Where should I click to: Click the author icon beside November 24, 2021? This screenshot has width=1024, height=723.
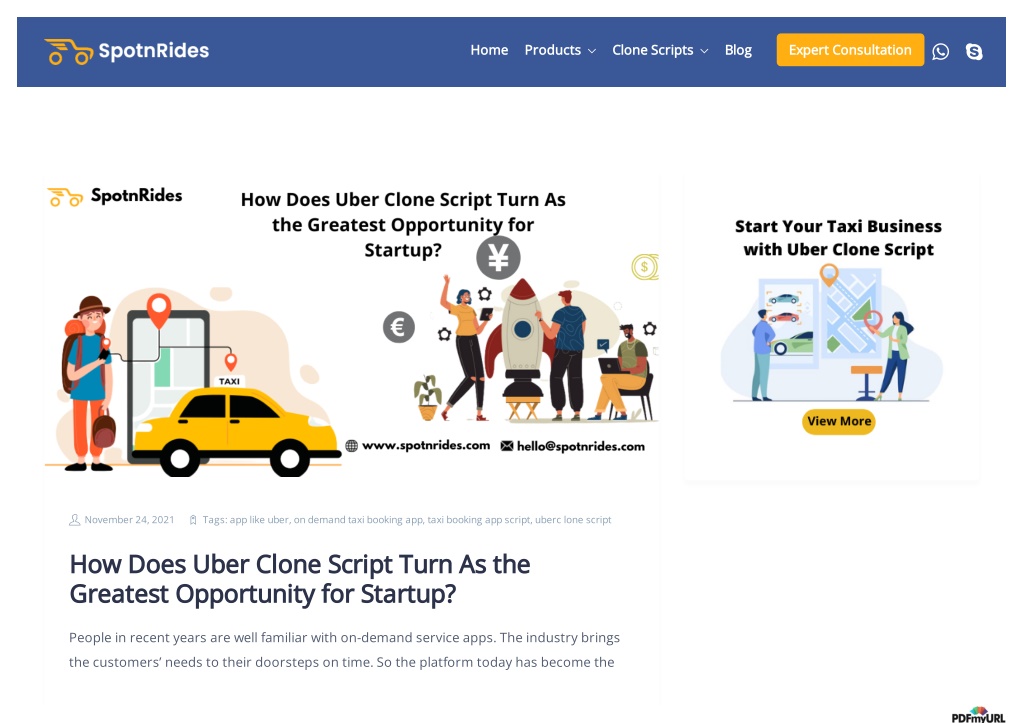(x=74, y=520)
